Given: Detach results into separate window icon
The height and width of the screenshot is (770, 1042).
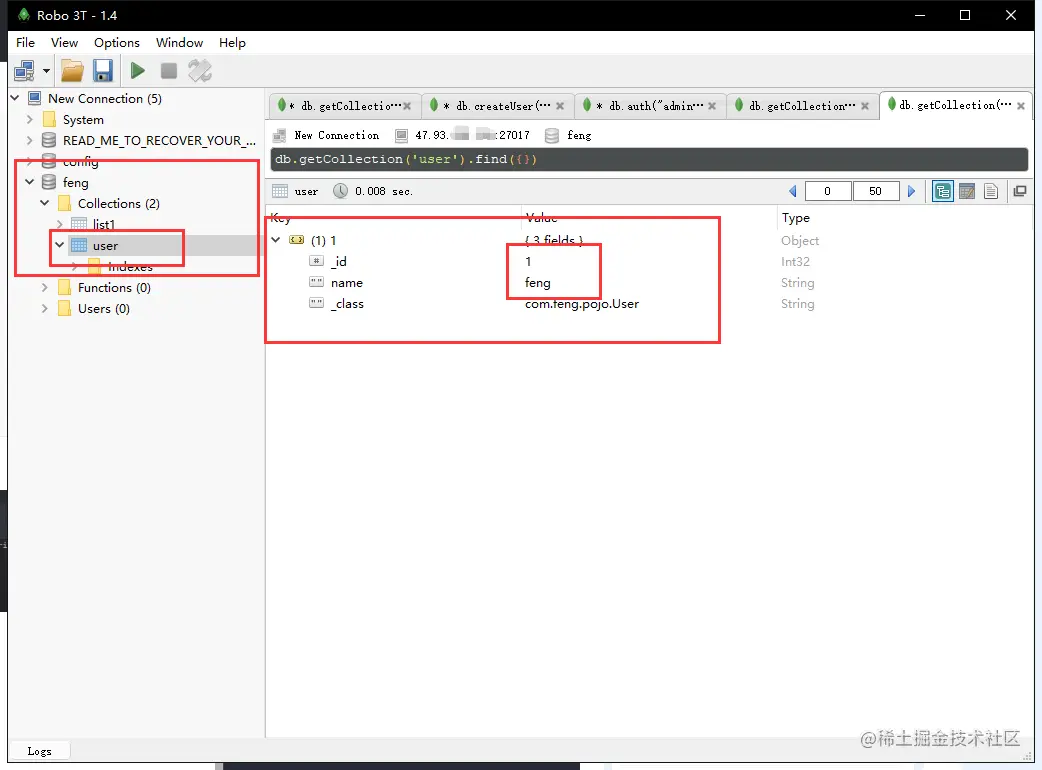Looking at the screenshot, I should 1019,191.
